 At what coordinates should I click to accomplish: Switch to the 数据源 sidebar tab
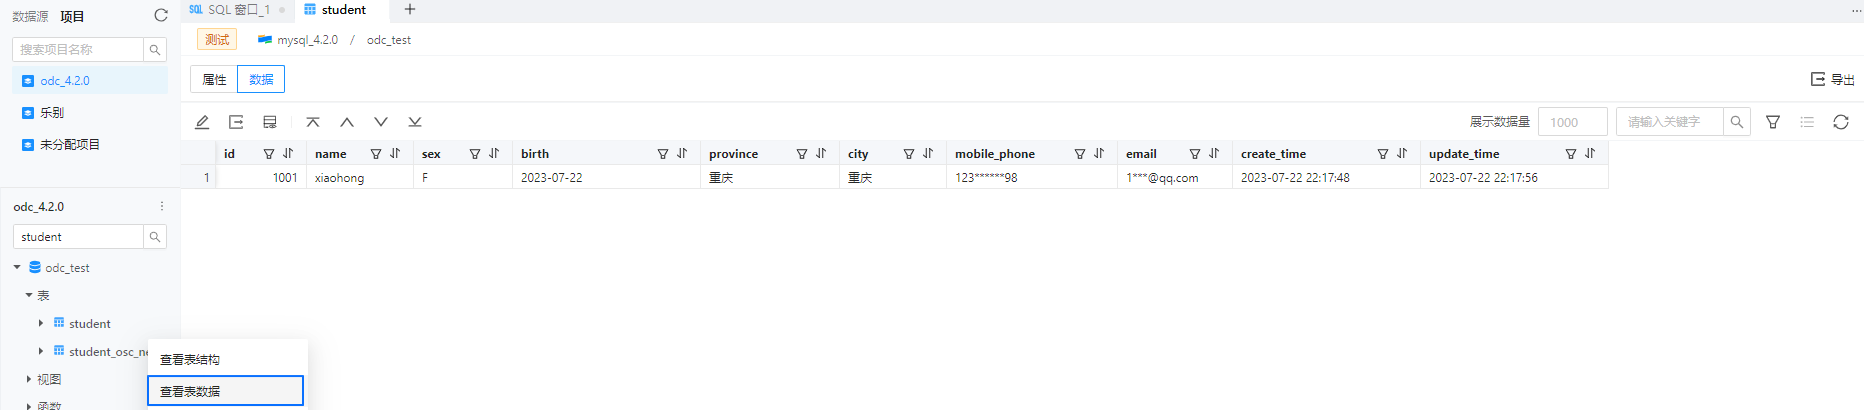pos(30,16)
